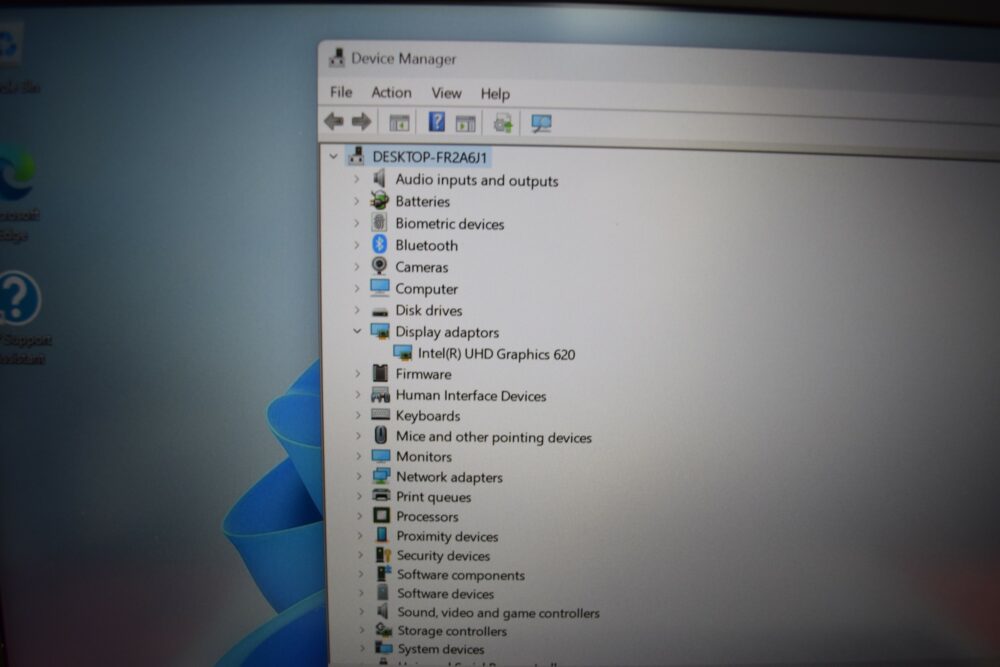
Task: Select the Software components label
Action: [461, 575]
